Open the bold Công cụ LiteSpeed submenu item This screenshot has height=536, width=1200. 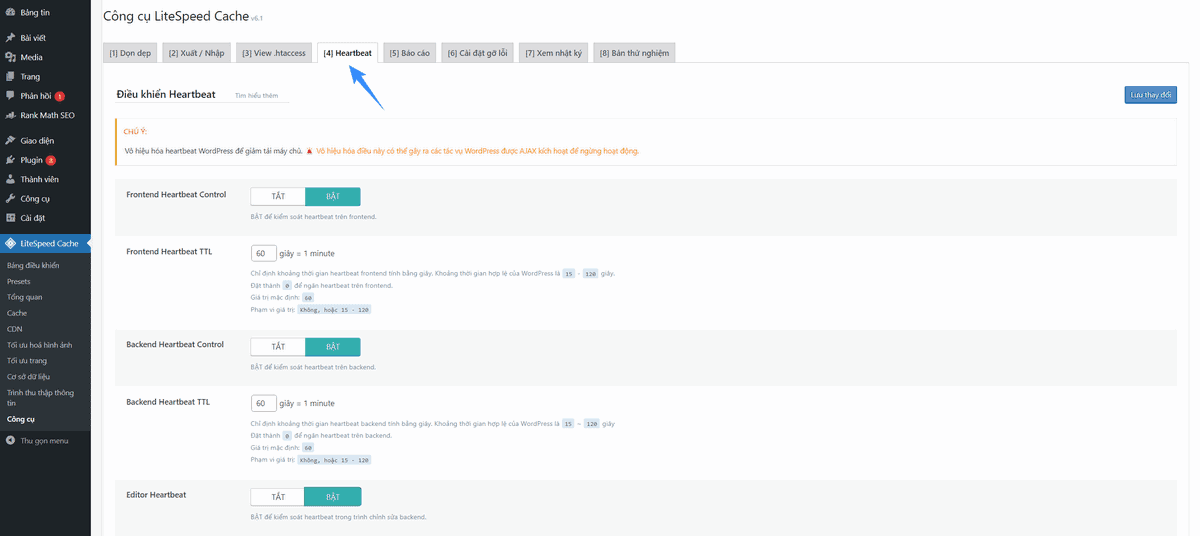point(21,420)
